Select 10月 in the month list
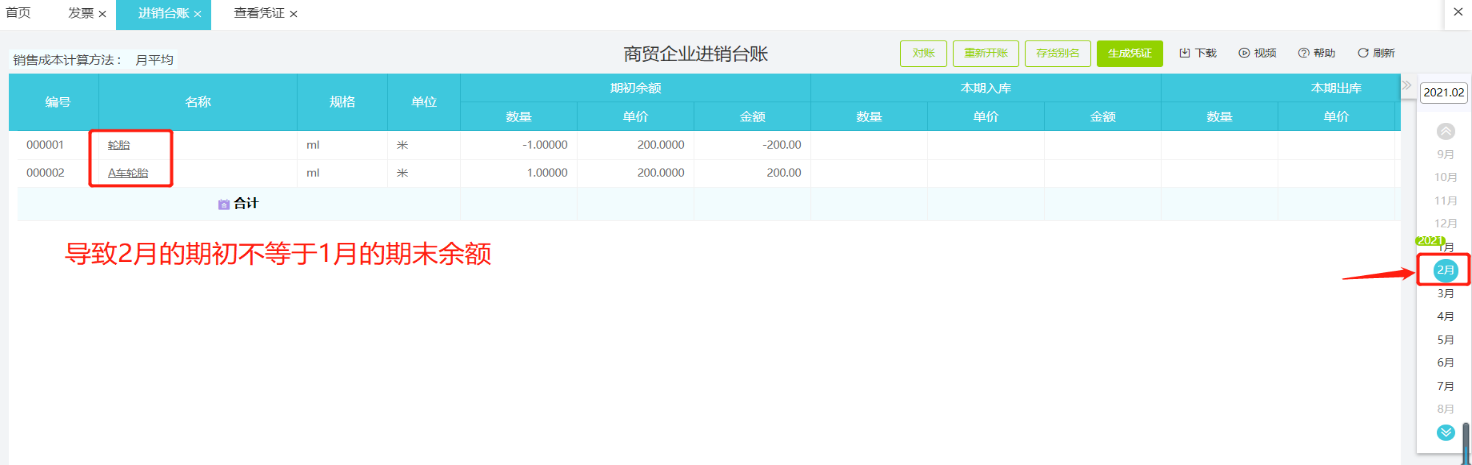1472x465 pixels. [1445, 177]
